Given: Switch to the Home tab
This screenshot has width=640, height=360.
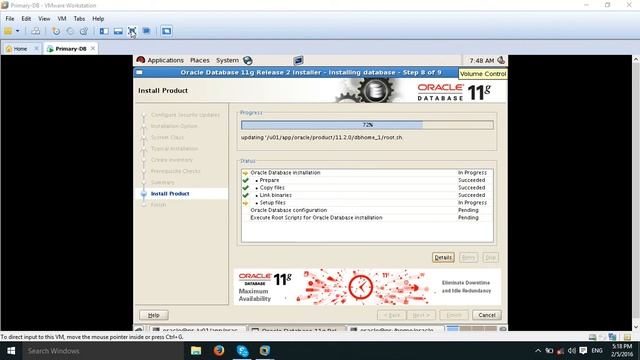Looking at the screenshot, I should 20,49.
